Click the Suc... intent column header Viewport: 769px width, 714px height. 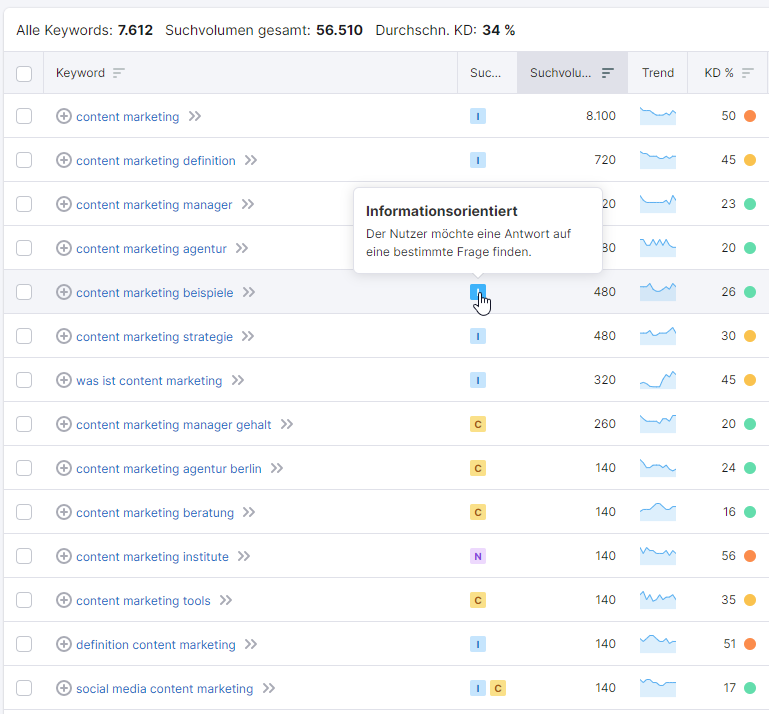point(486,73)
